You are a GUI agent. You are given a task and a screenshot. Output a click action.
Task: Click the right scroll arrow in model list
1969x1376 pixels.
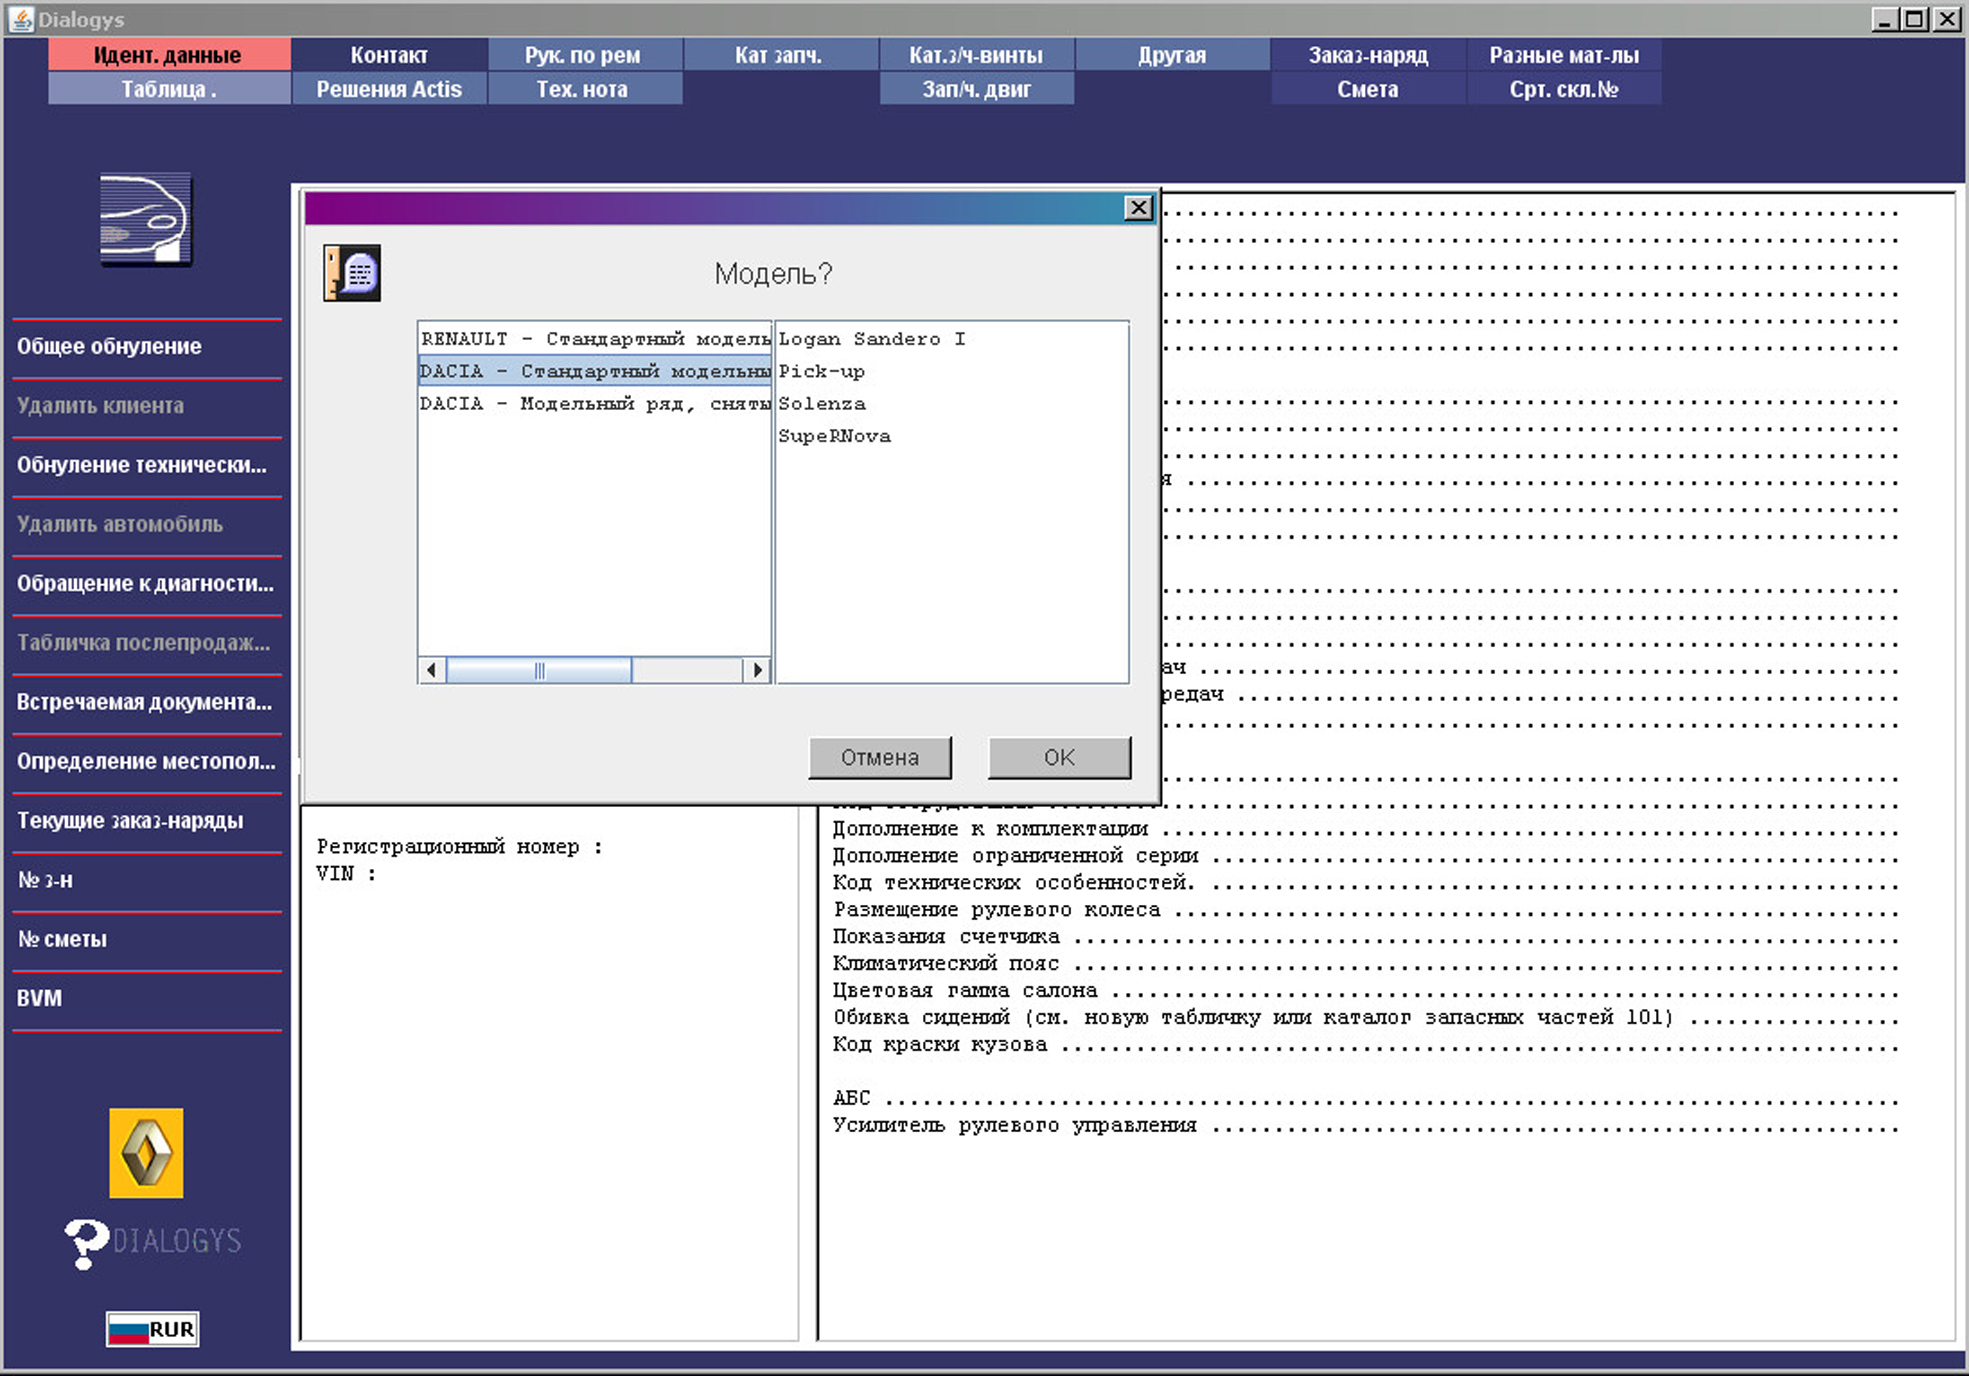point(757,670)
